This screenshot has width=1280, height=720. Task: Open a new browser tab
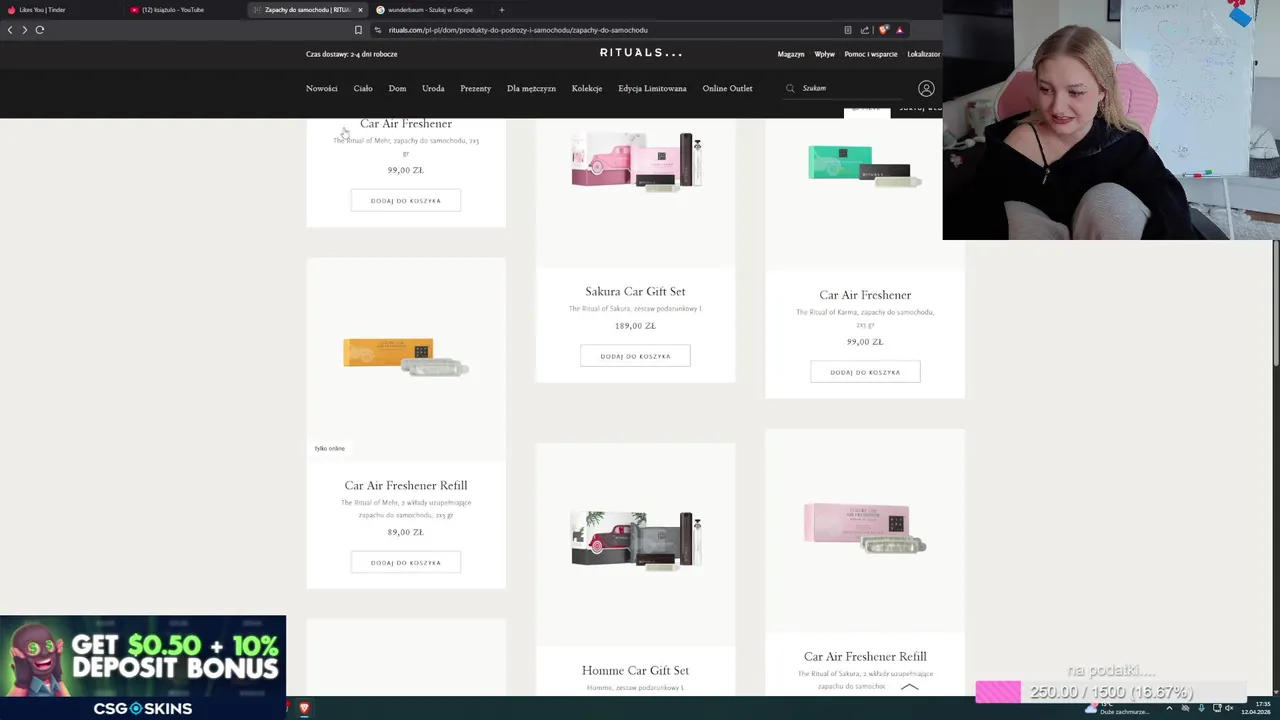click(x=502, y=10)
